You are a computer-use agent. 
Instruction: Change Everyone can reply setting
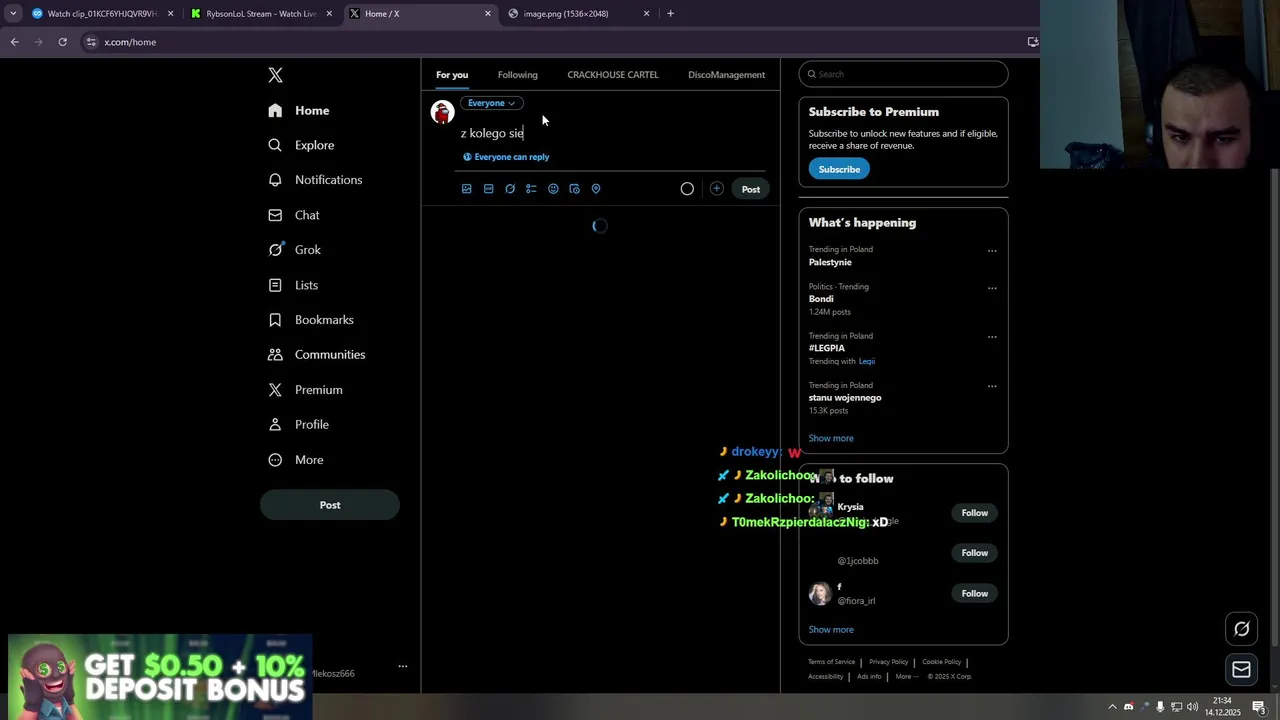pyautogui.click(x=506, y=157)
